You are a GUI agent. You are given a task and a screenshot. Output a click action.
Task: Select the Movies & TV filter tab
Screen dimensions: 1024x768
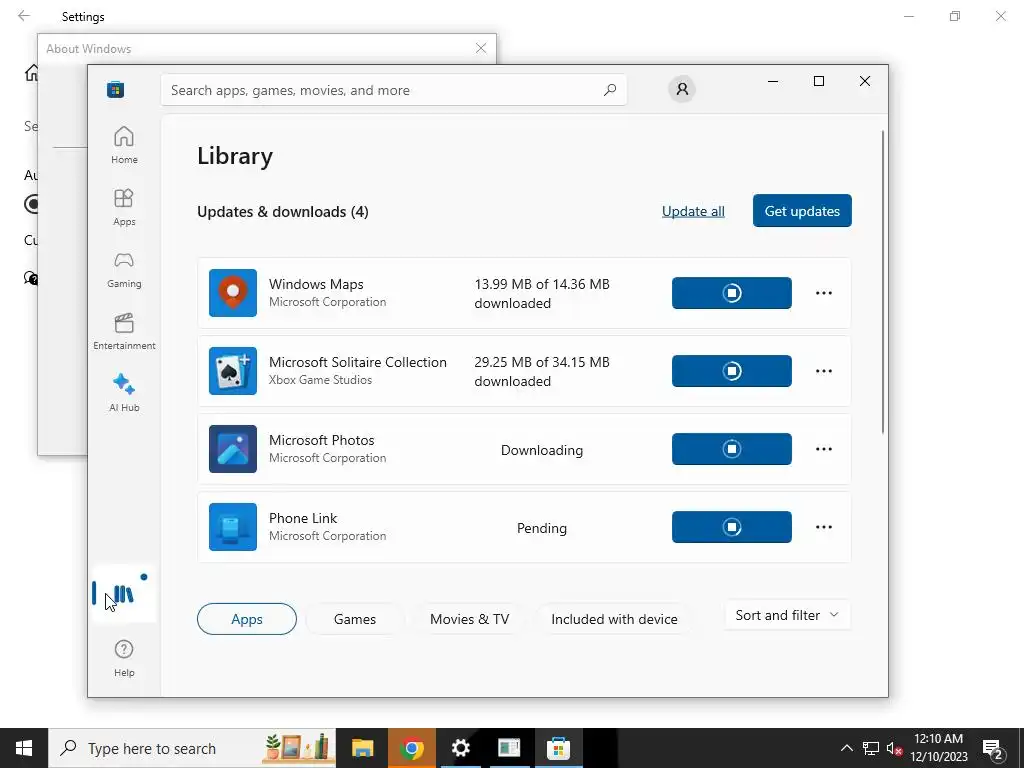pyautogui.click(x=470, y=619)
